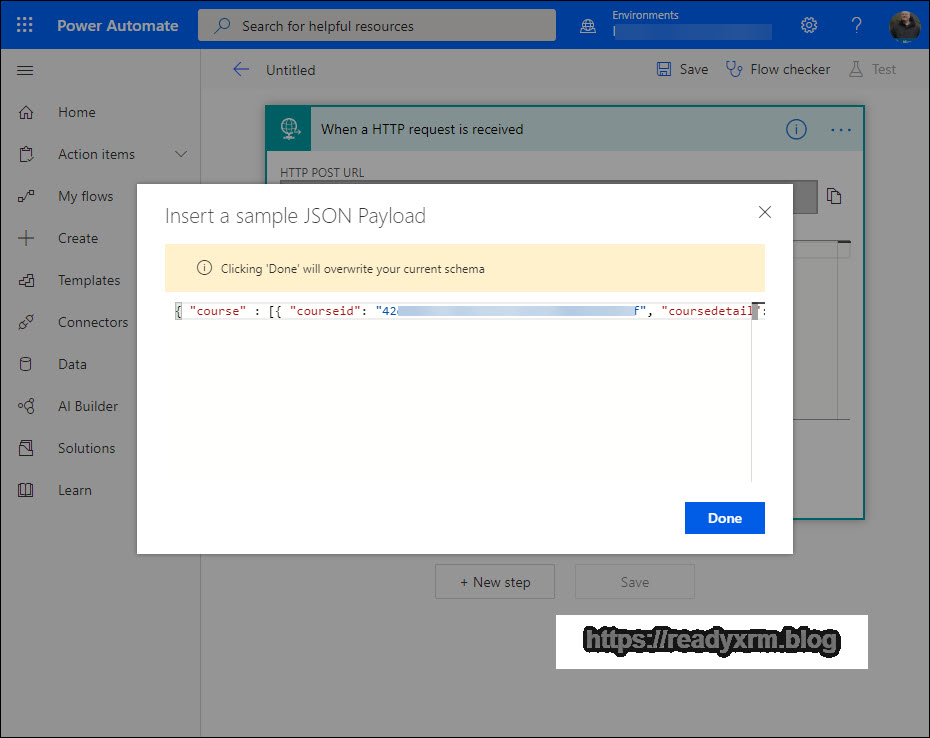930x738 pixels.
Task: Click the trigger info icon
Action: tap(796, 129)
